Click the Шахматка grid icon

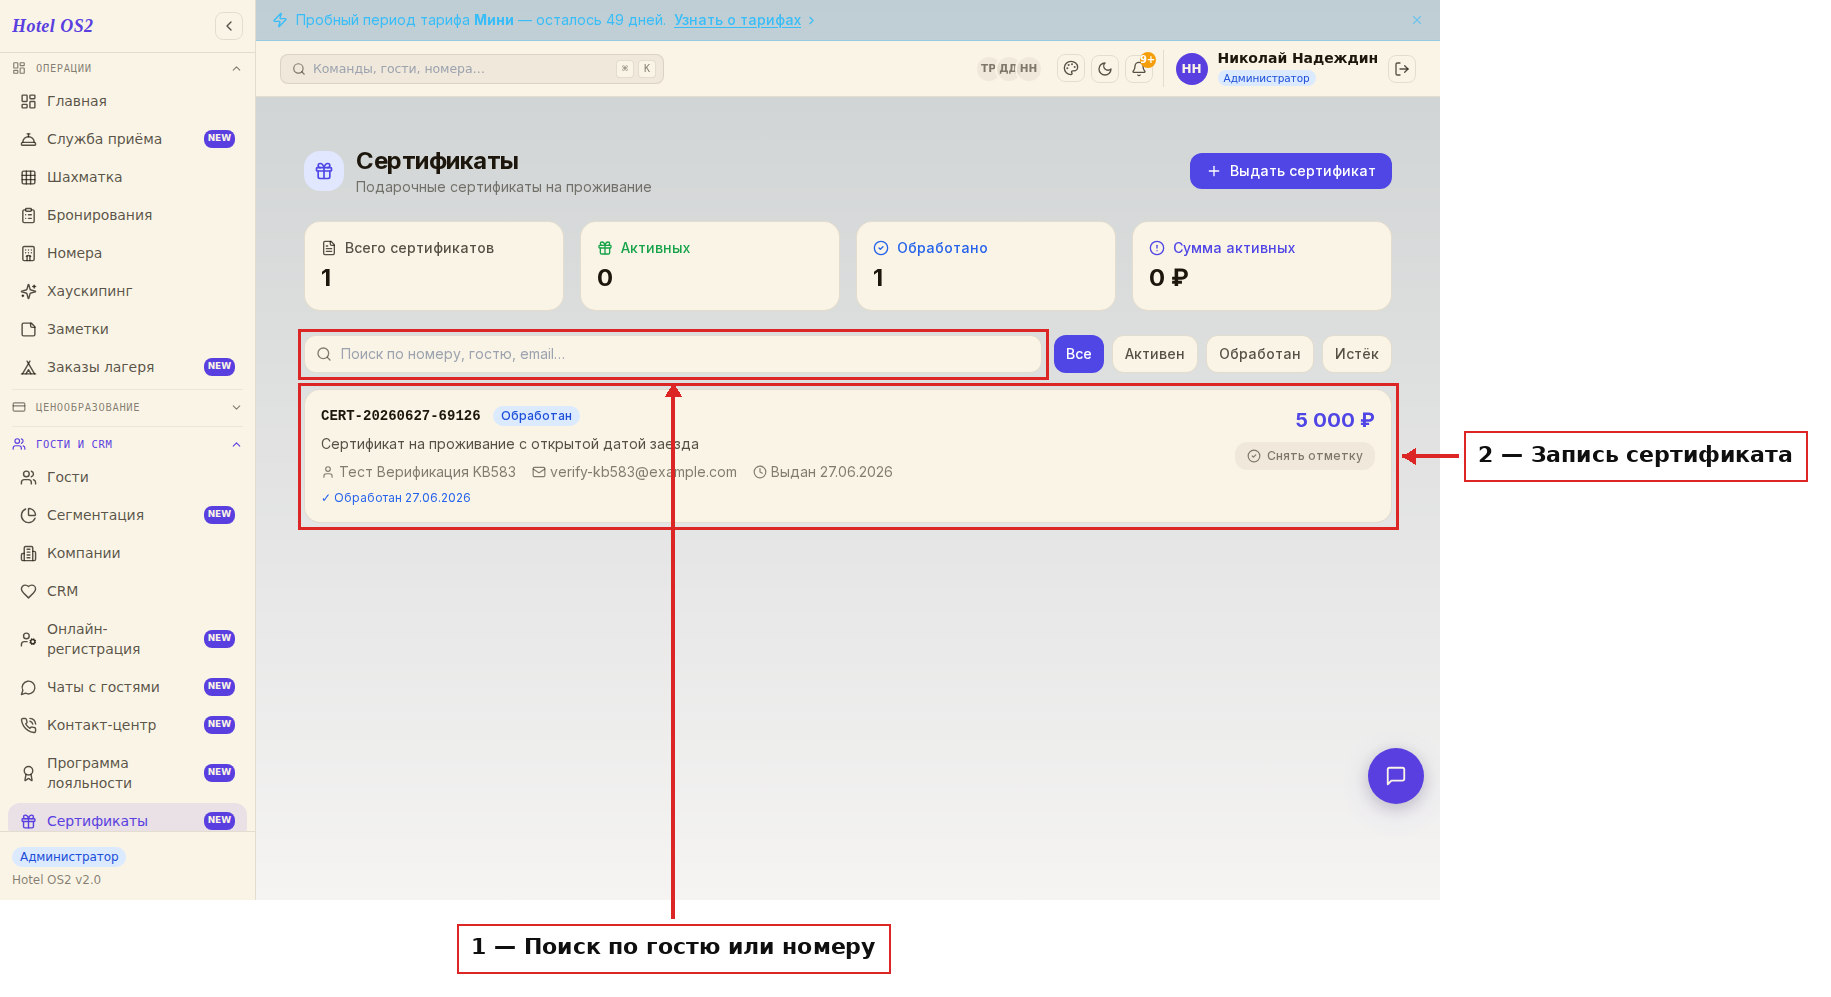pyautogui.click(x=29, y=177)
